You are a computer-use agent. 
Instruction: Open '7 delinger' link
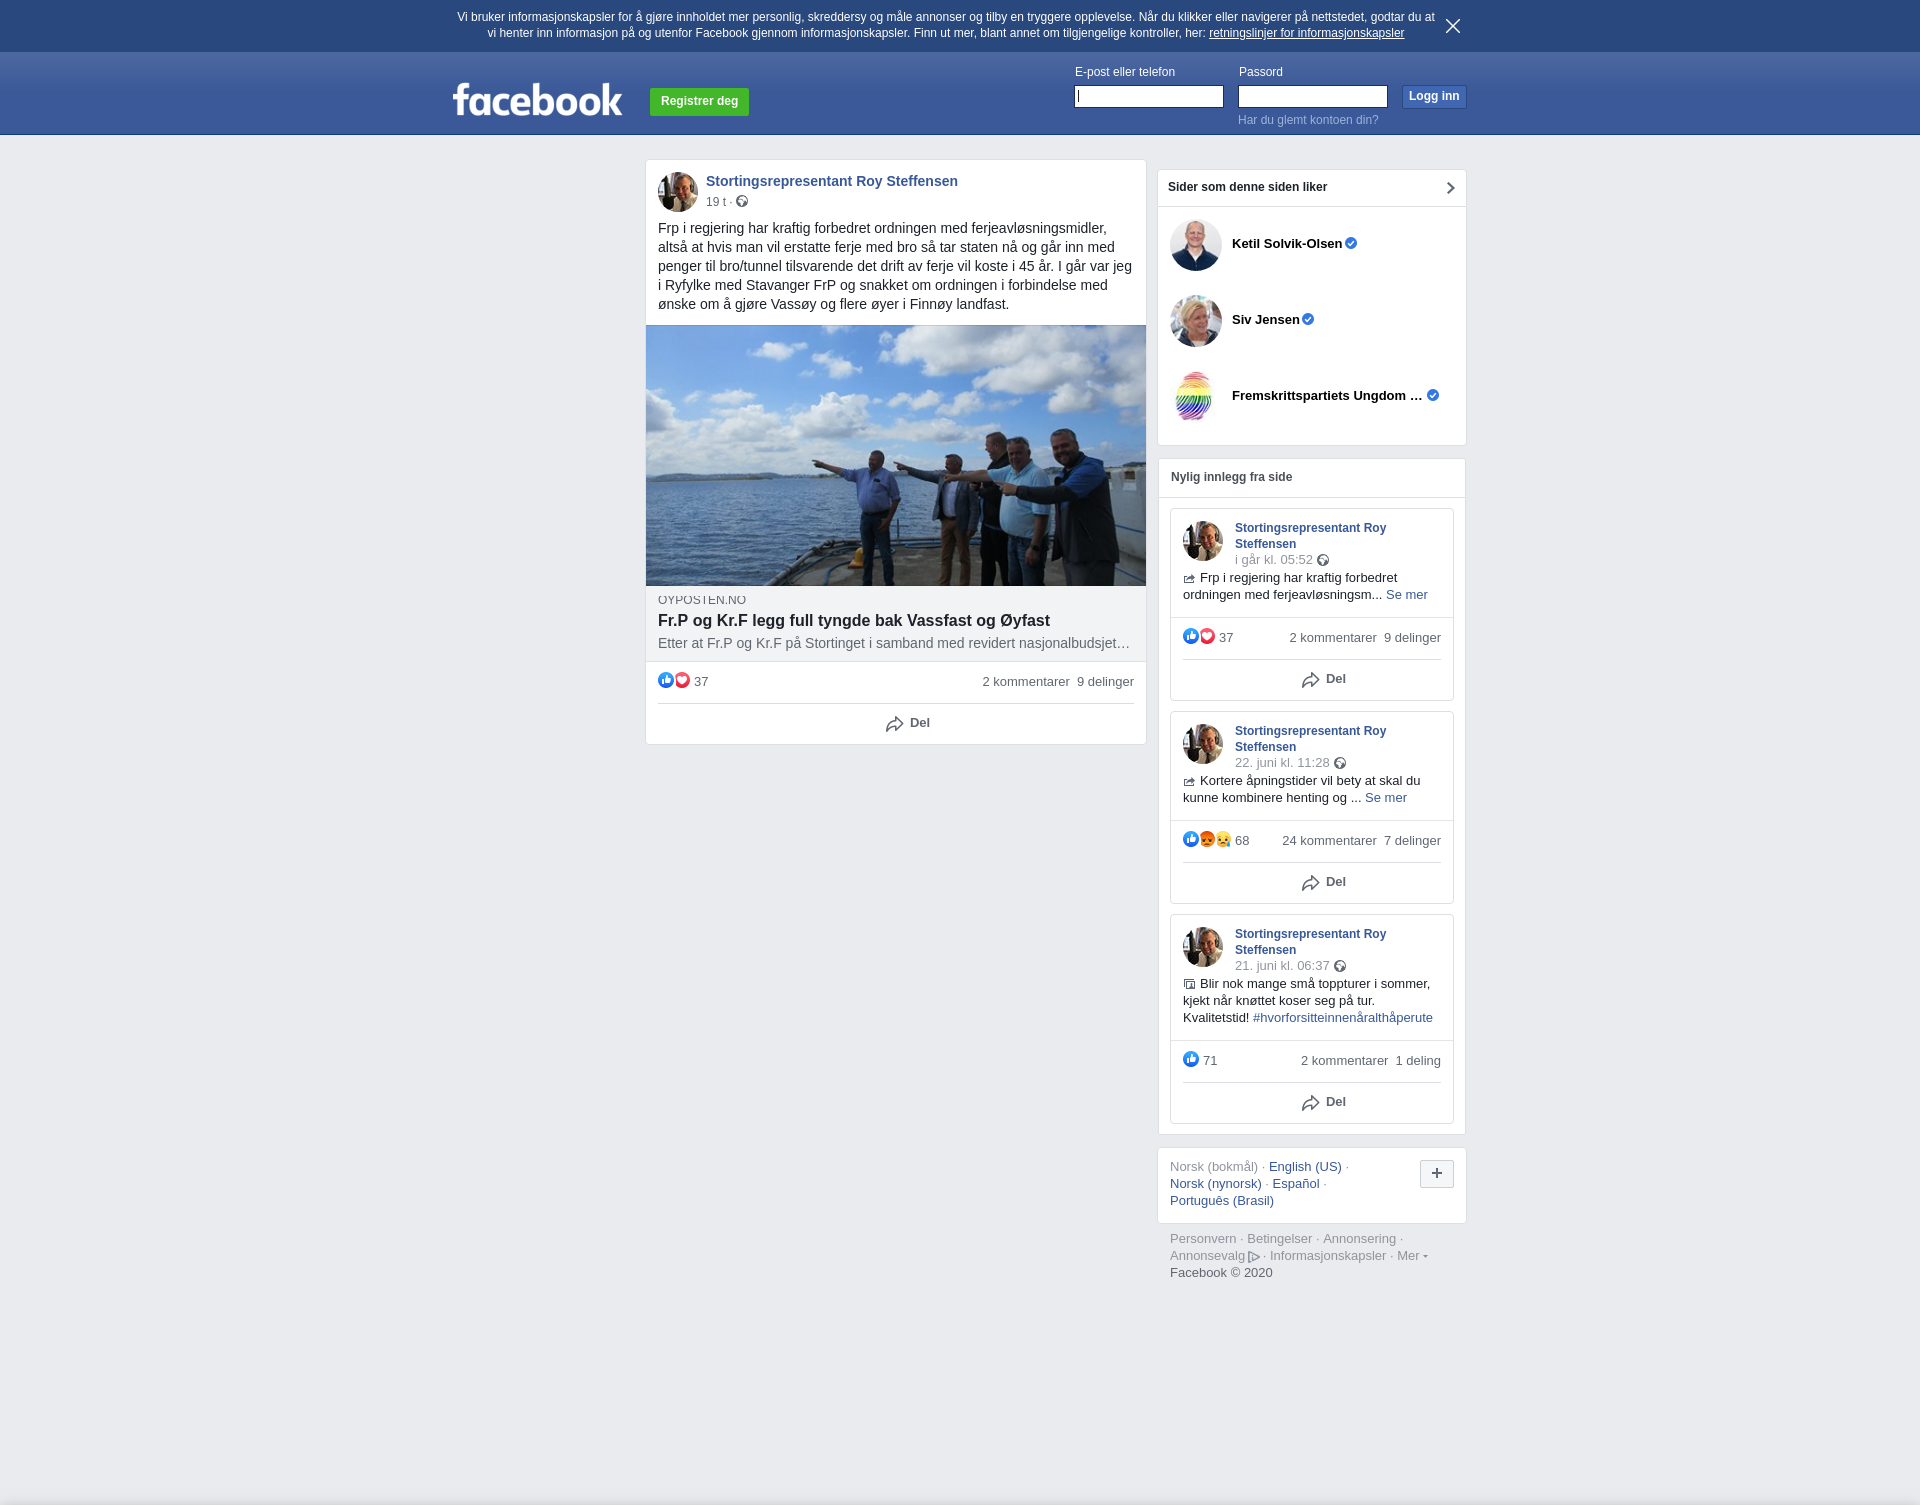tap(1412, 841)
